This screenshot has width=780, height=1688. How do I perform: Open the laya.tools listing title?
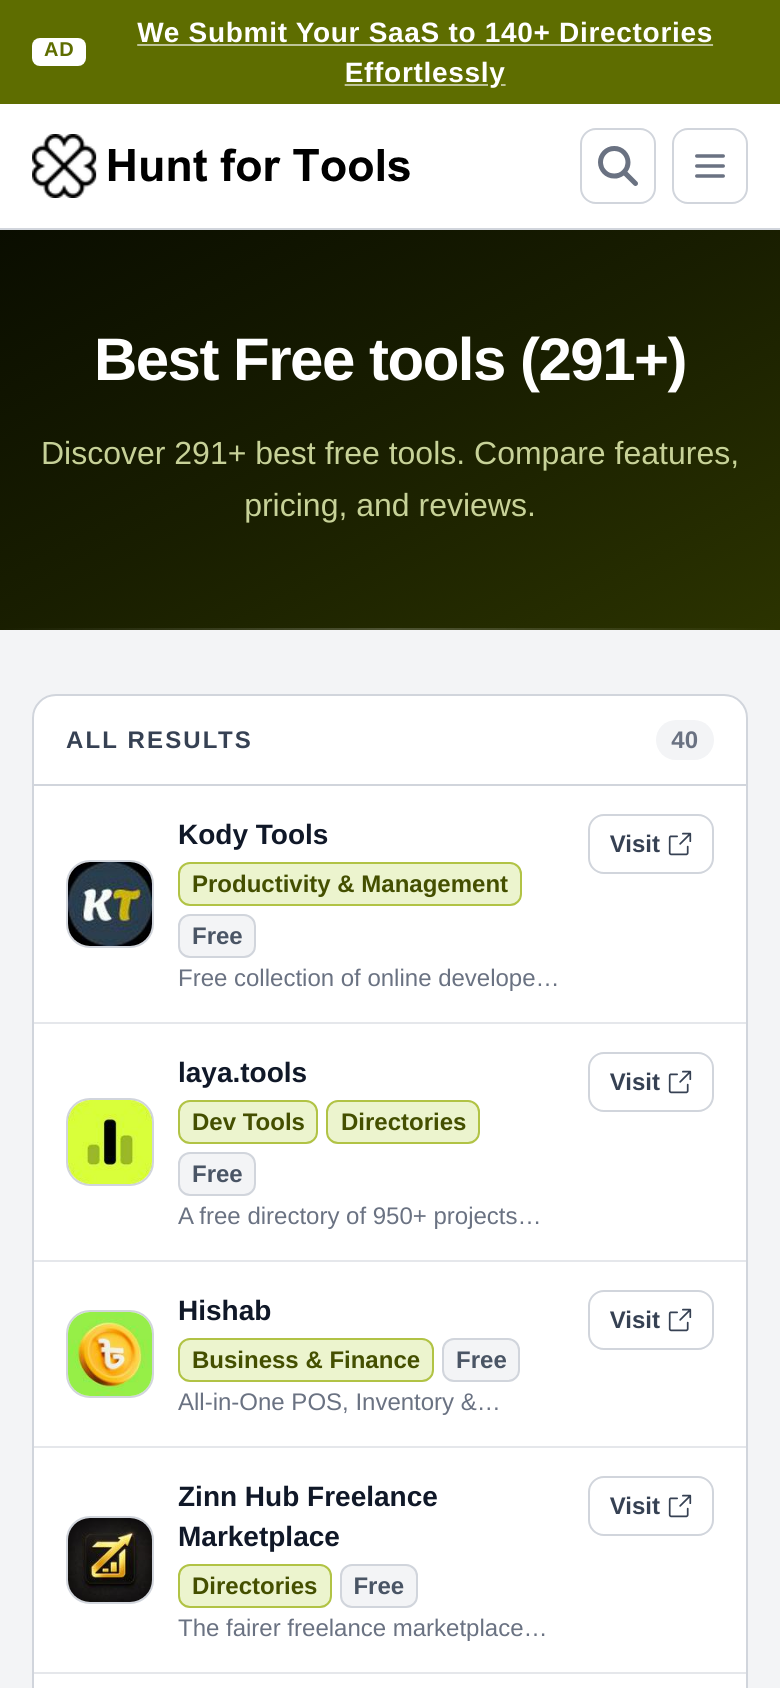coord(242,1072)
